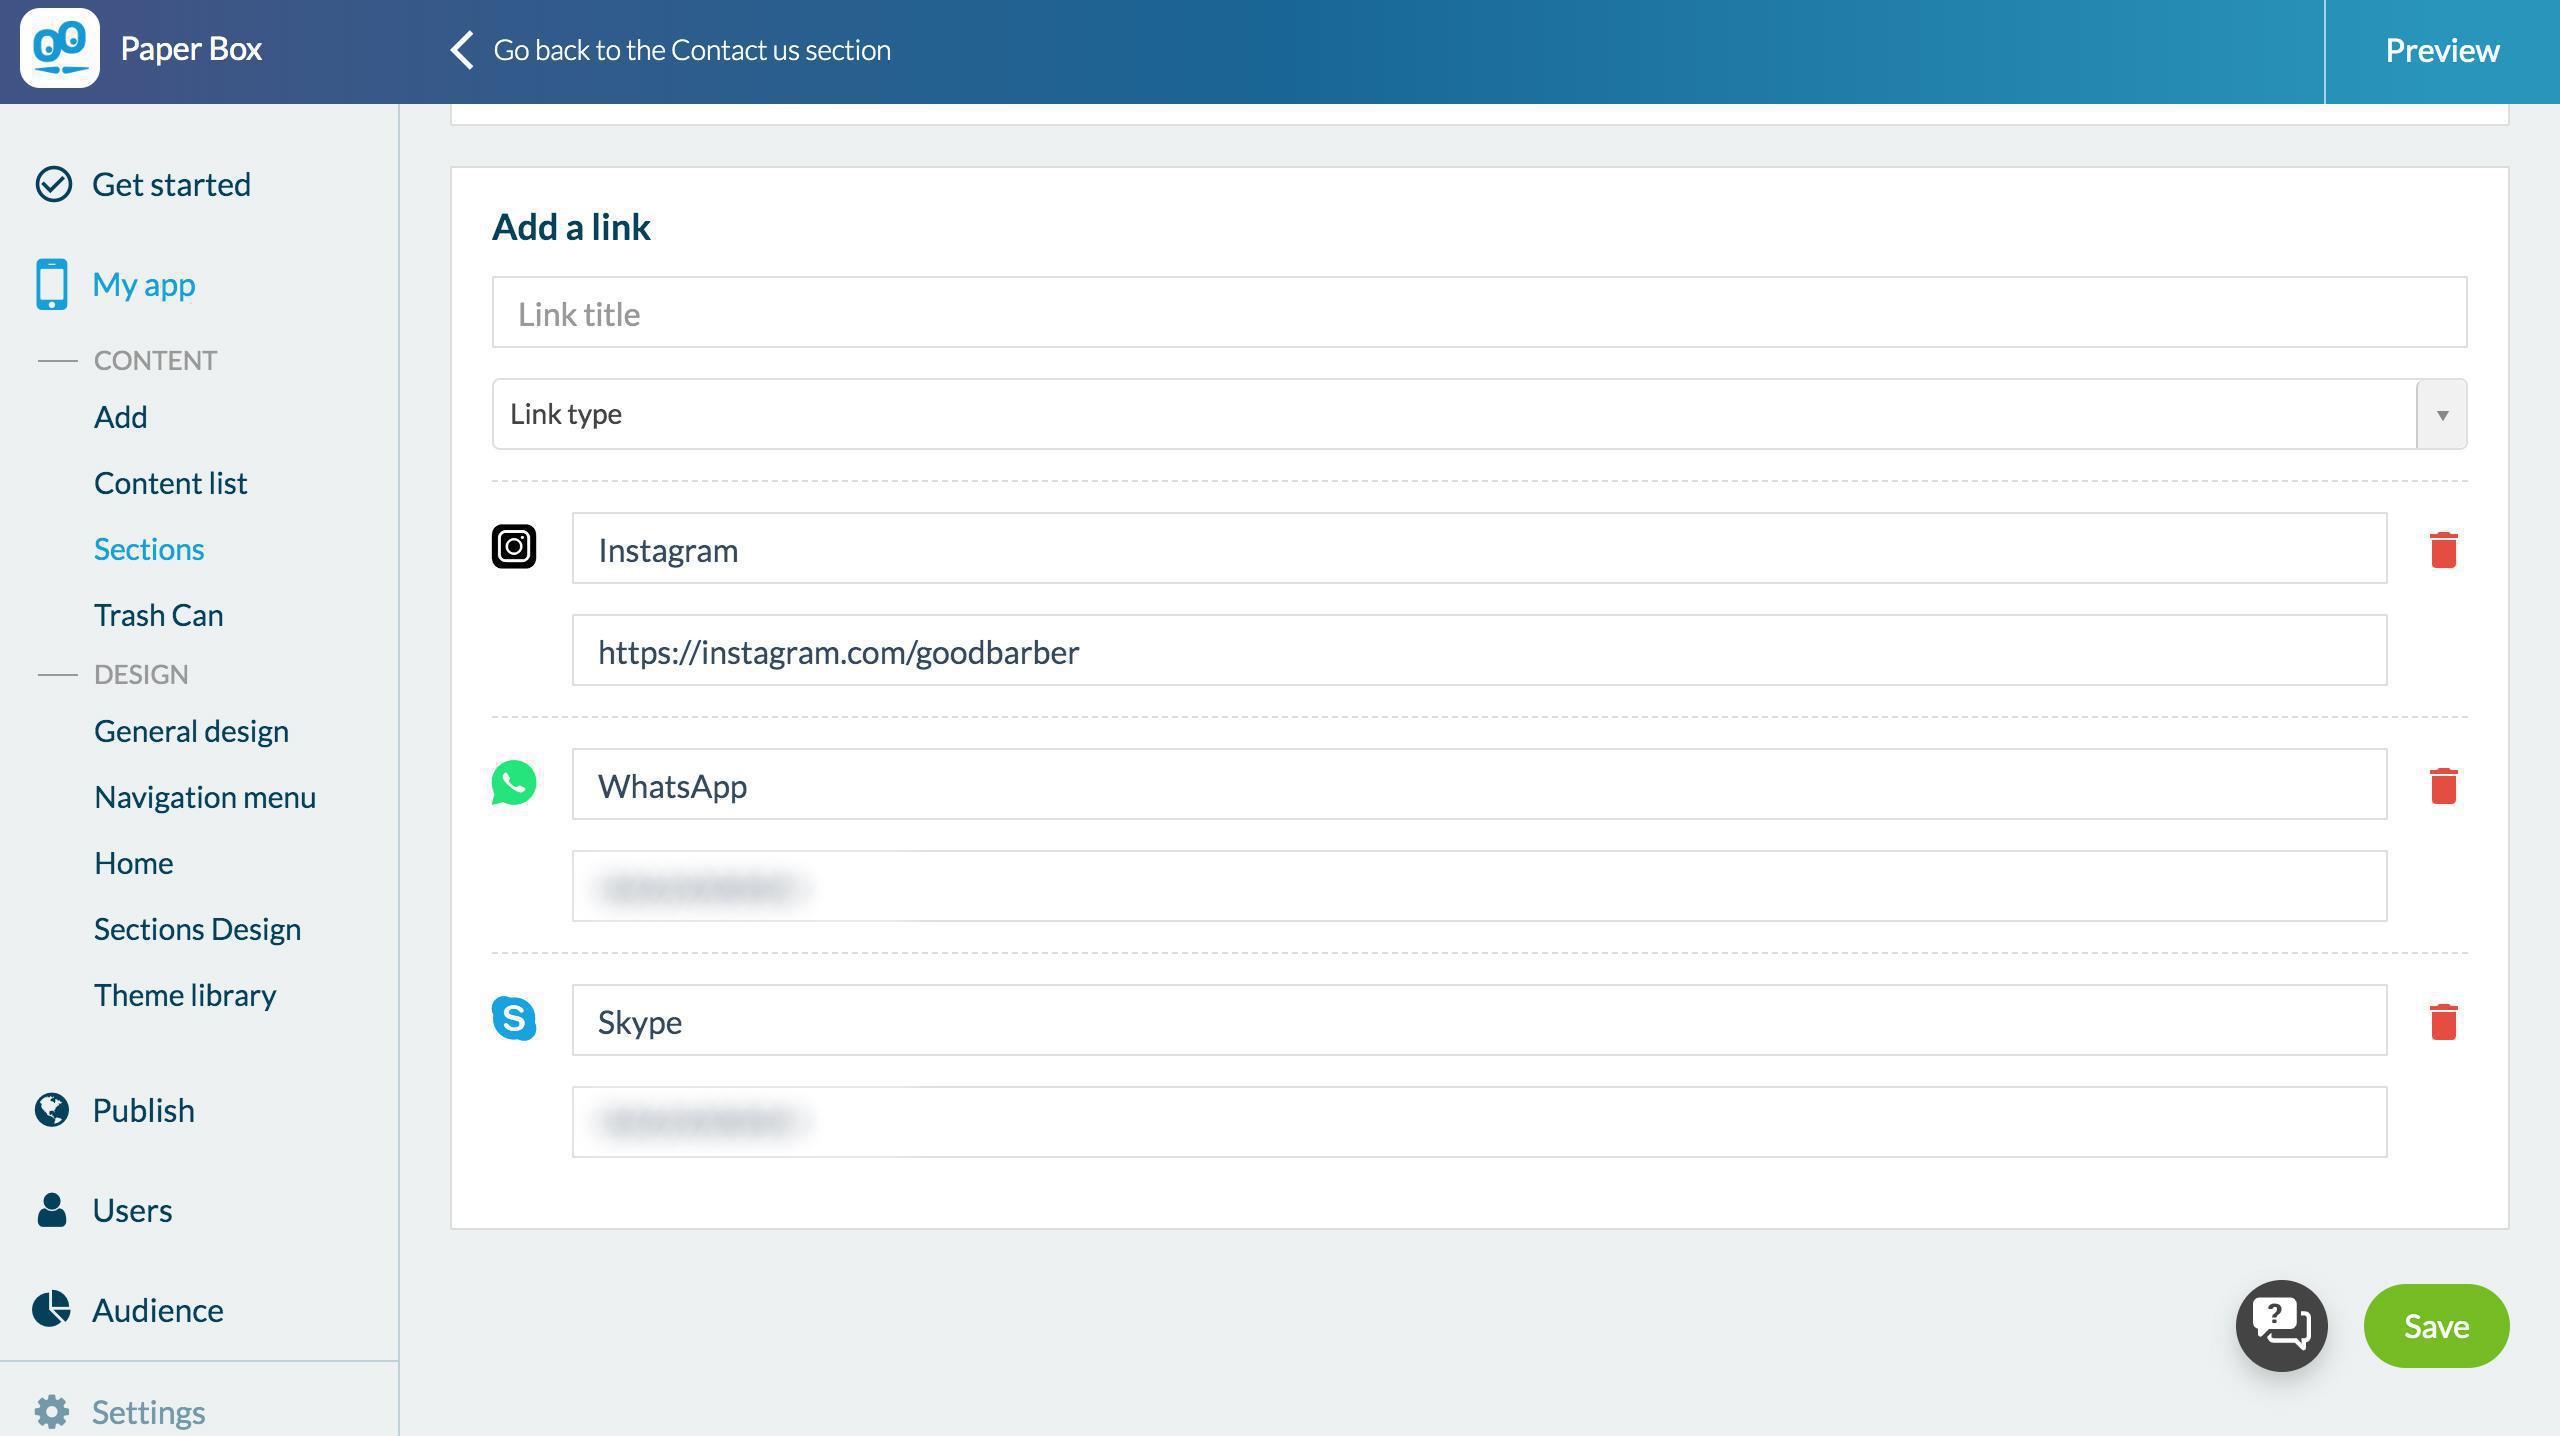Go back to the Contact us section
This screenshot has height=1436, width=2560.
[x=691, y=50]
